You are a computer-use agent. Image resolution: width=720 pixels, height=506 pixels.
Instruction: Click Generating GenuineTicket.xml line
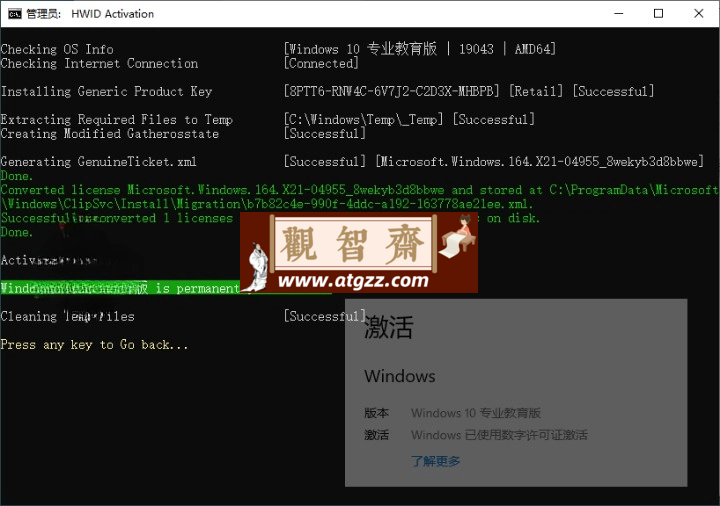point(99,162)
